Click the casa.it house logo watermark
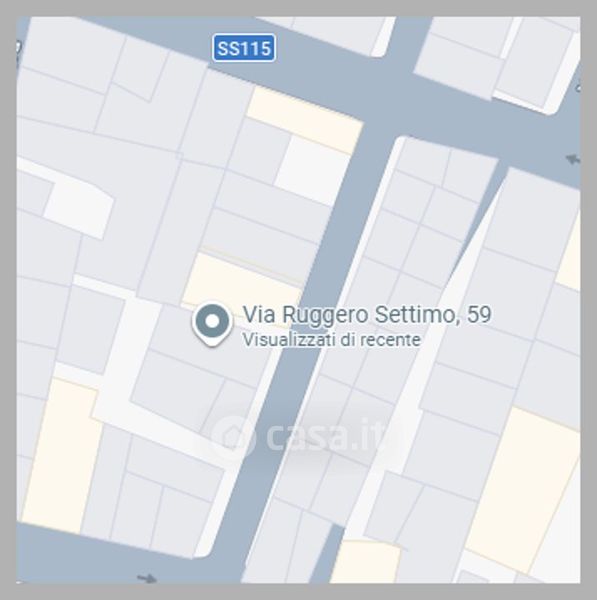The image size is (597, 600). [x=233, y=437]
